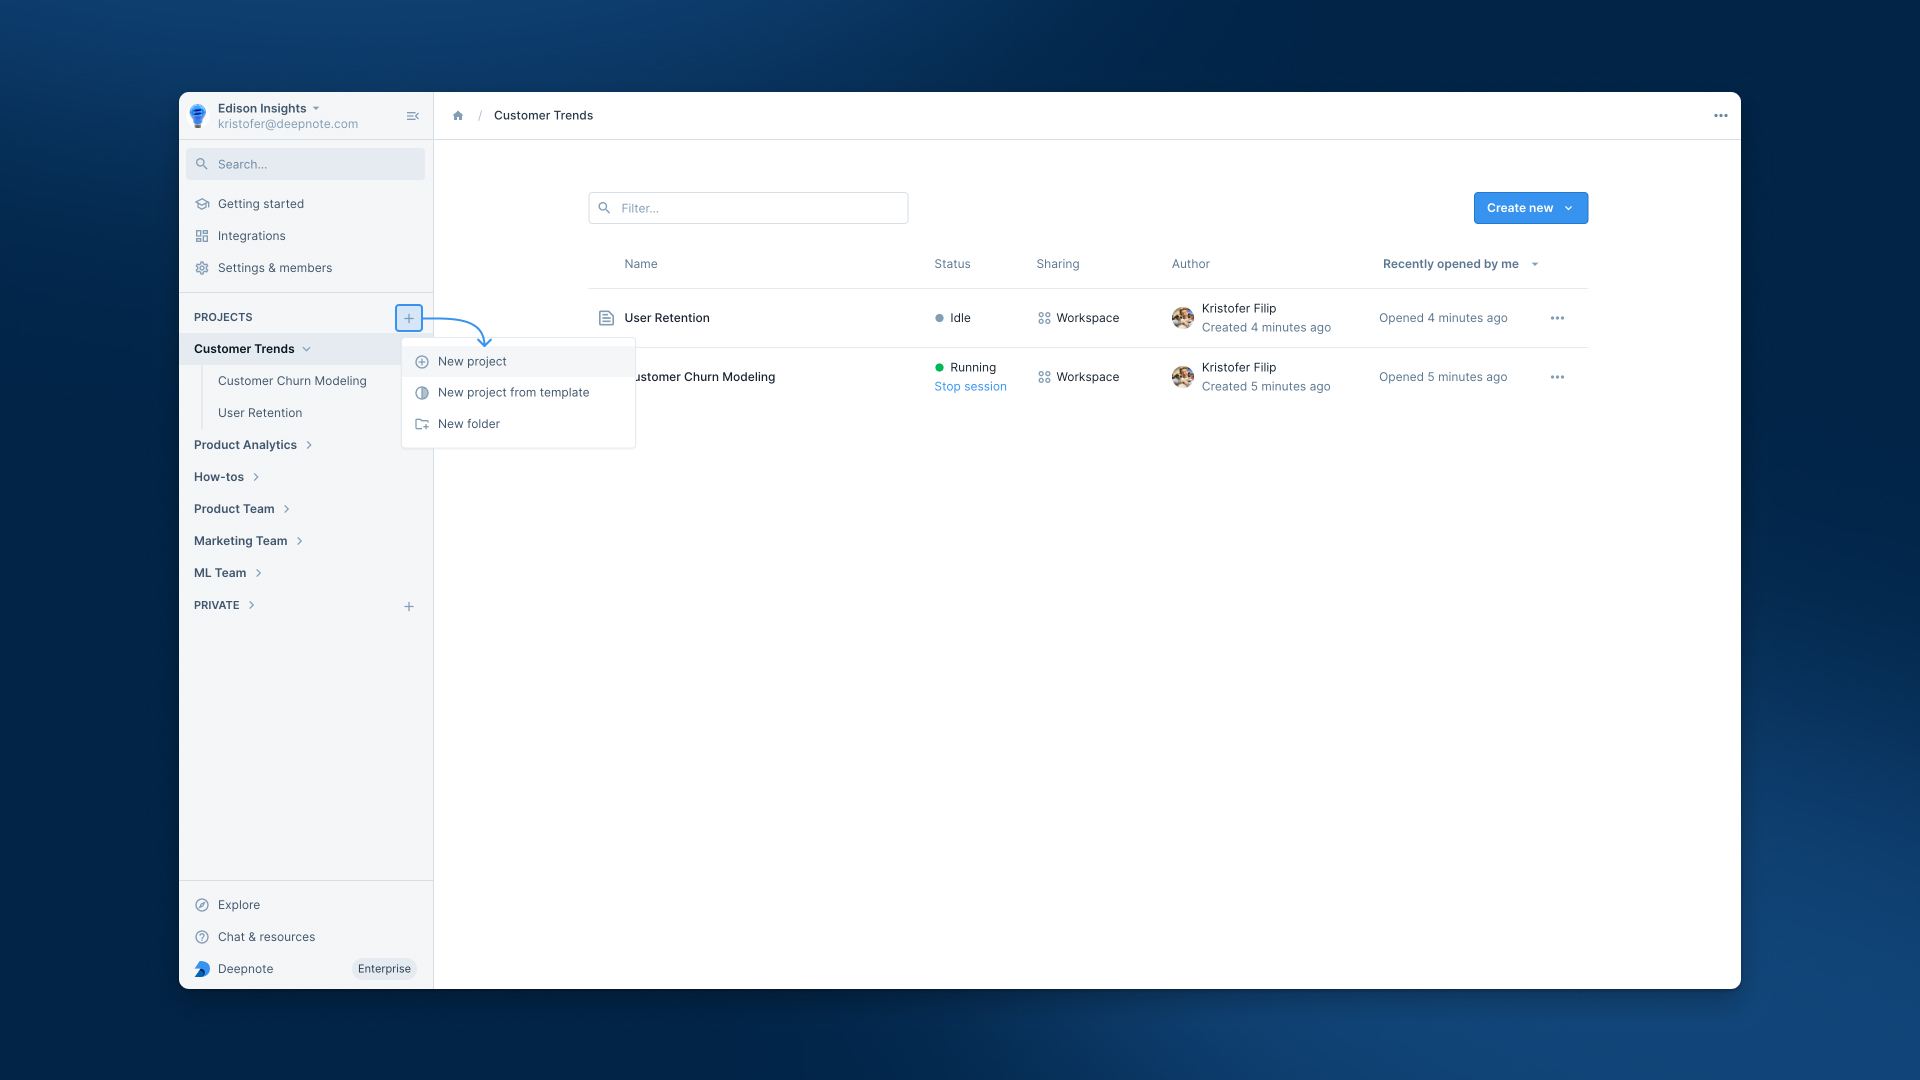Open the Customer Churn Modeling row's more options

[x=1557, y=377]
